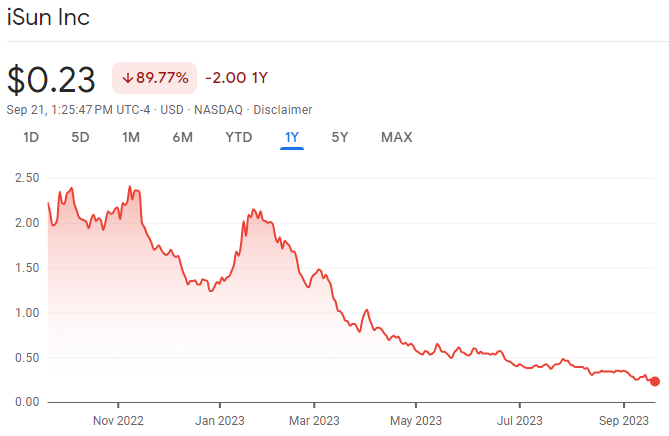The image size is (669, 436).
Task: Choose the 1M chart range
Action: click(x=131, y=137)
